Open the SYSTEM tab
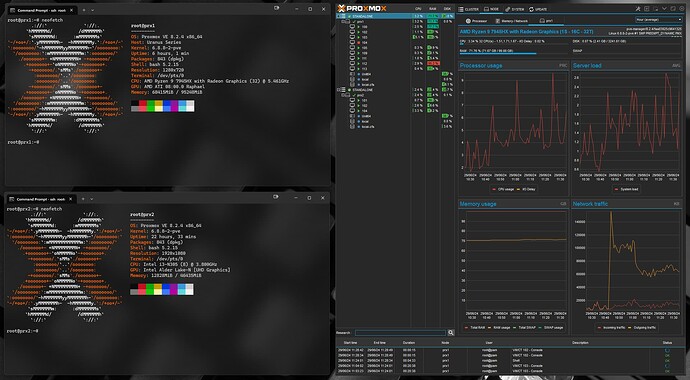This screenshot has height=380, width=690. tap(514, 9)
